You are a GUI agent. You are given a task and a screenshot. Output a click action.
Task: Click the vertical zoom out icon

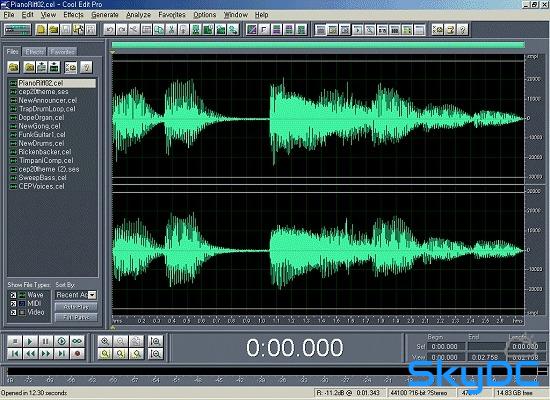[155, 354]
